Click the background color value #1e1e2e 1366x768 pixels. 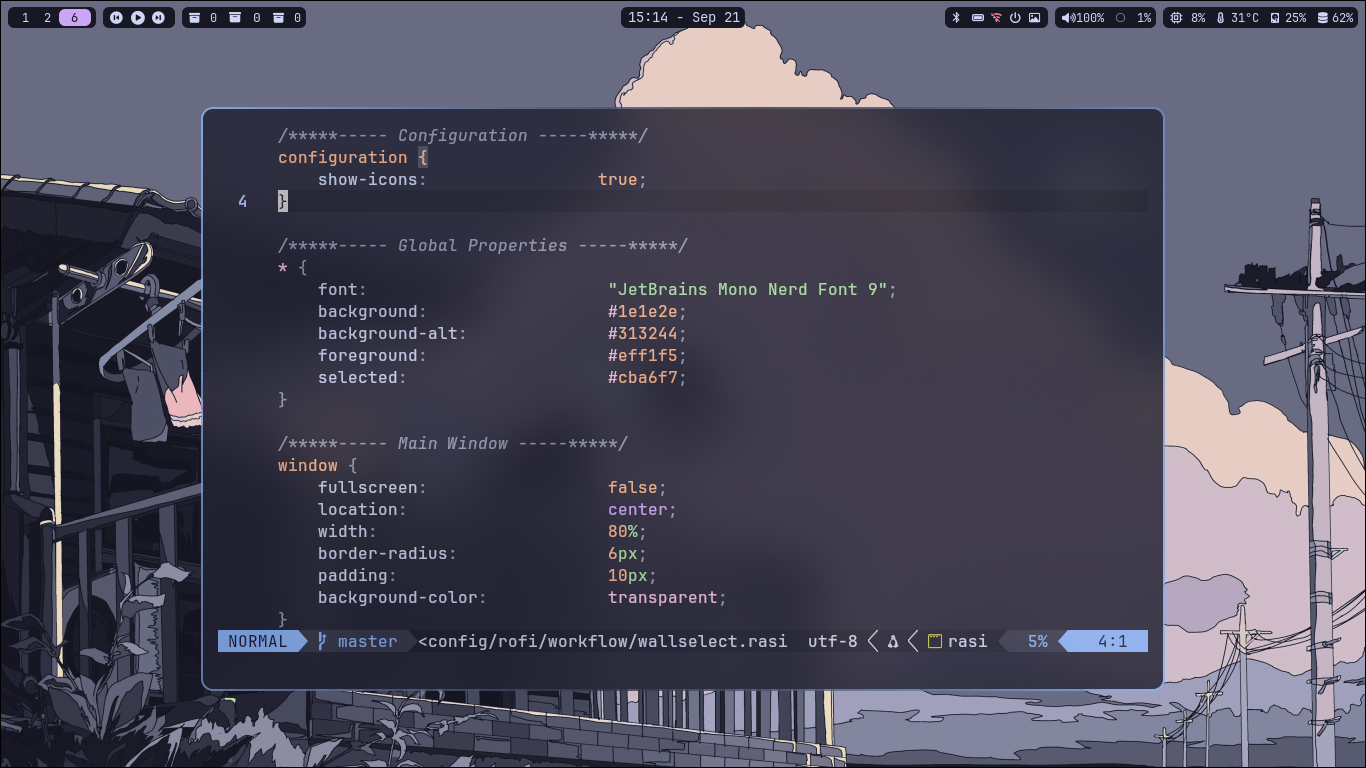click(643, 311)
